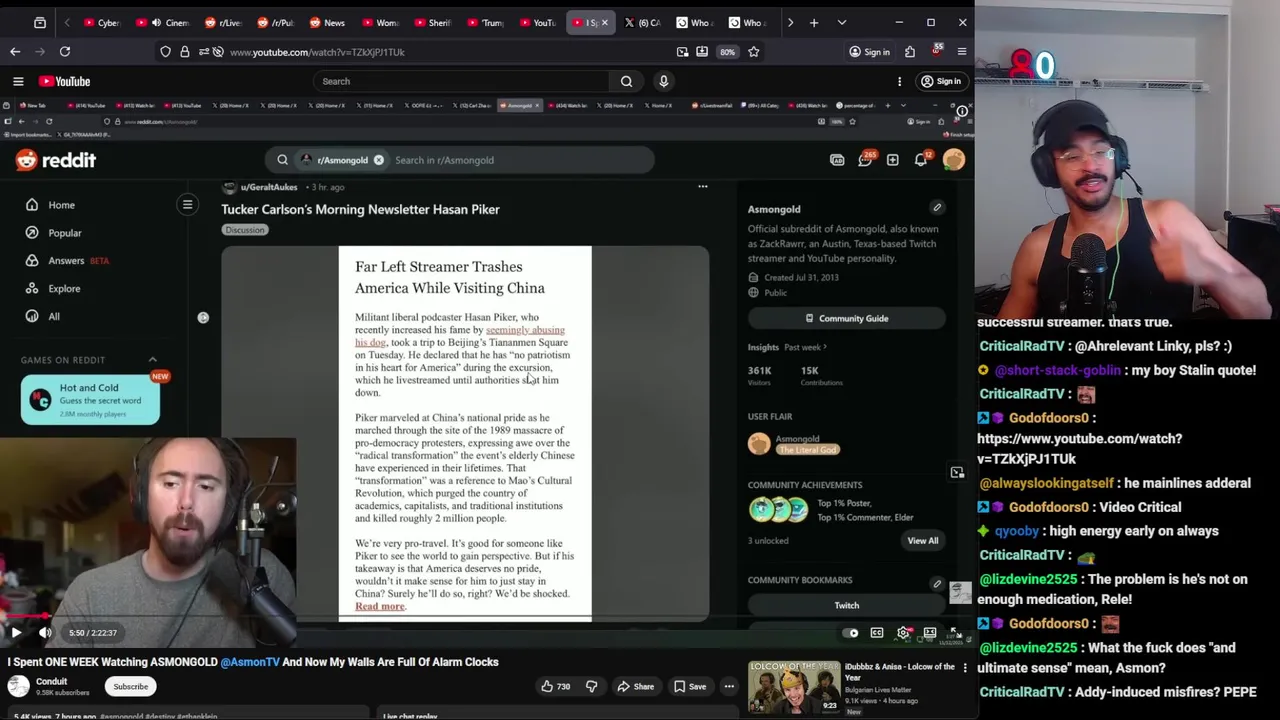Open the browser extensions puzzle icon
The height and width of the screenshot is (720, 1280).
pyautogui.click(x=910, y=51)
